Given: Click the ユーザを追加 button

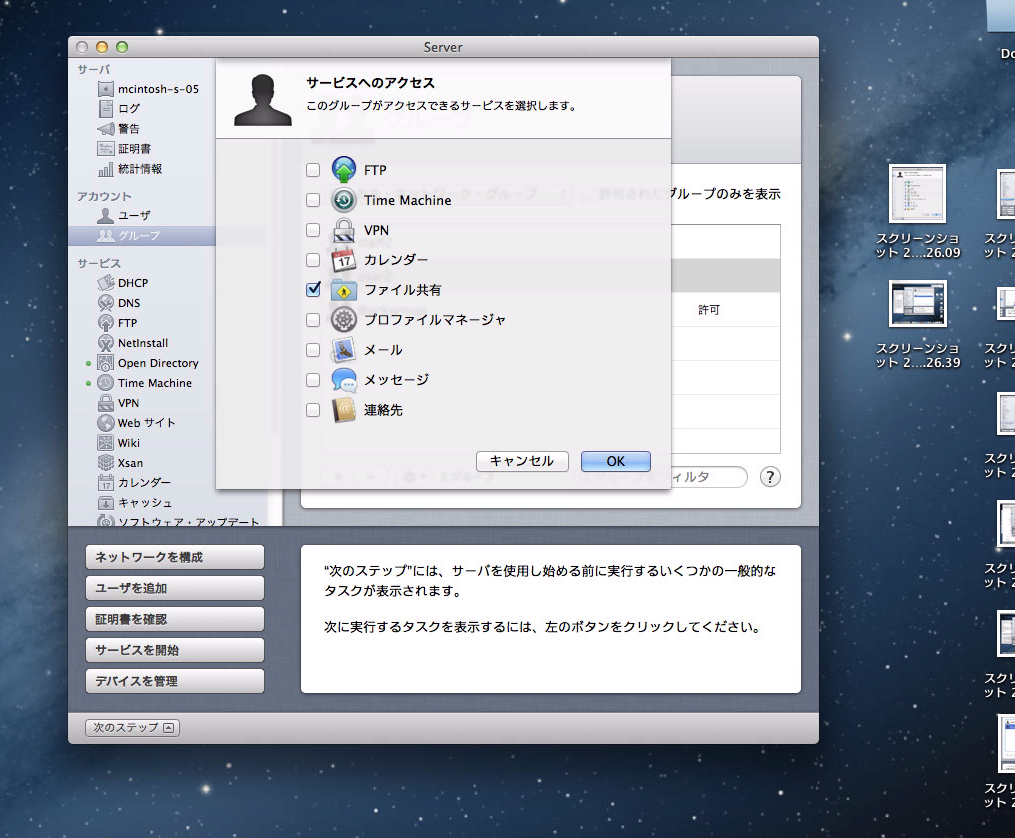Looking at the screenshot, I should 175,588.
